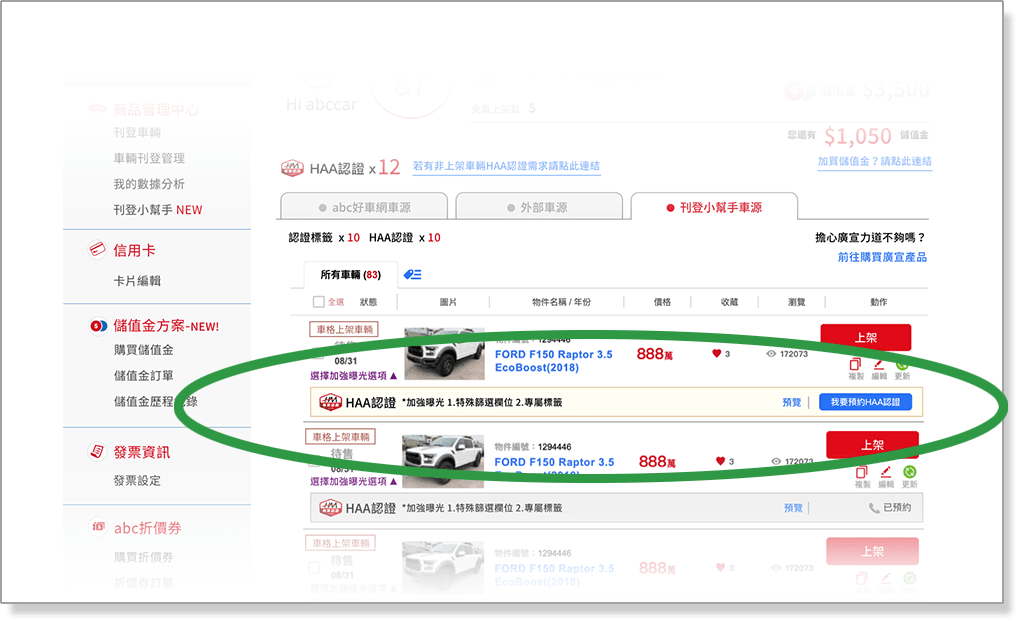1017x620 pixels.
Task: Click 預覽 in the 已預約 HAA banner
Action: [x=793, y=508]
